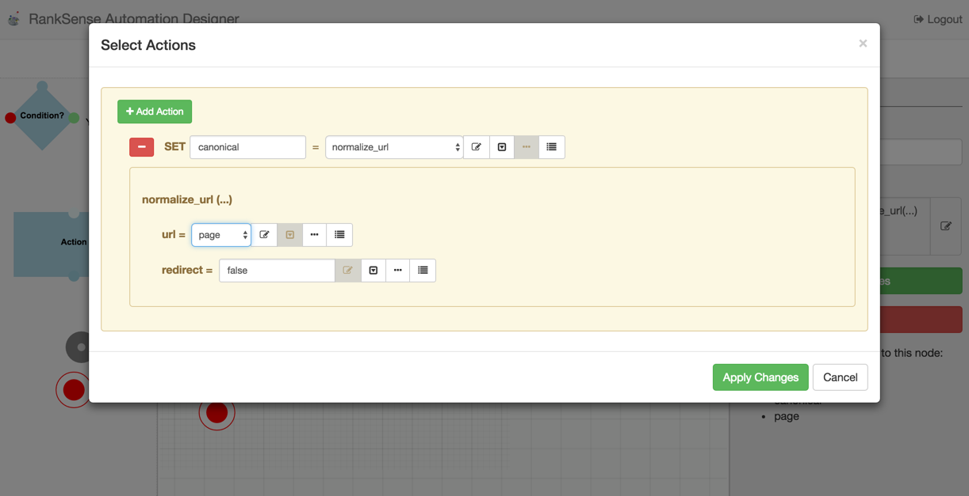This screenshot has height=496, width=969.
Task: Select the pencil edit icon in SET row
Action: coord(476,147)
